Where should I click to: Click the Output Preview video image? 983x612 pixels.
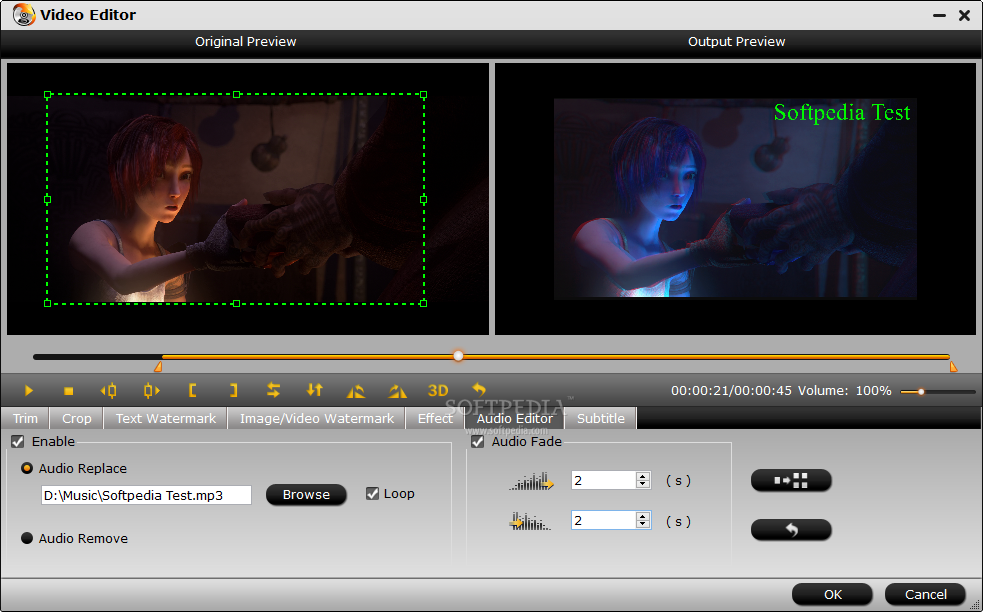735,198
